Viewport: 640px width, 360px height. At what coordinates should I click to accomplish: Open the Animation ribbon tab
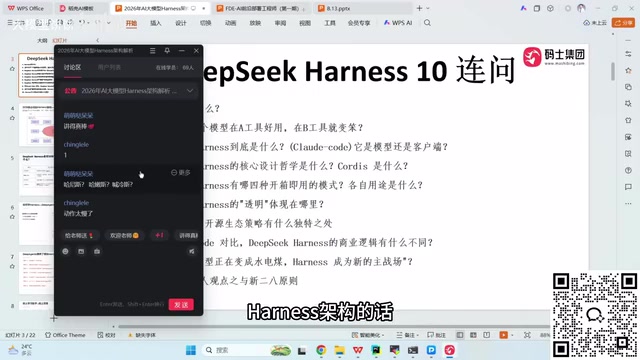230,23
